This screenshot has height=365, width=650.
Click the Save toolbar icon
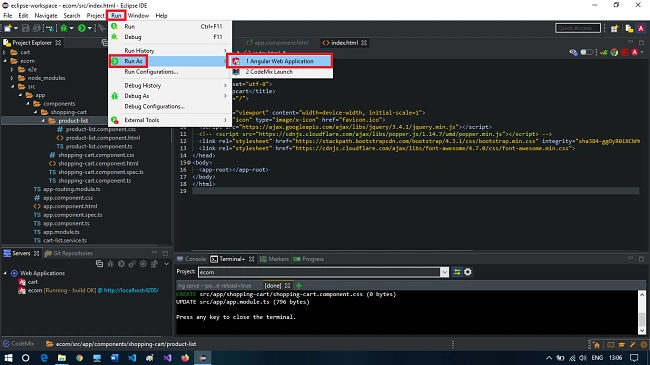26,28
